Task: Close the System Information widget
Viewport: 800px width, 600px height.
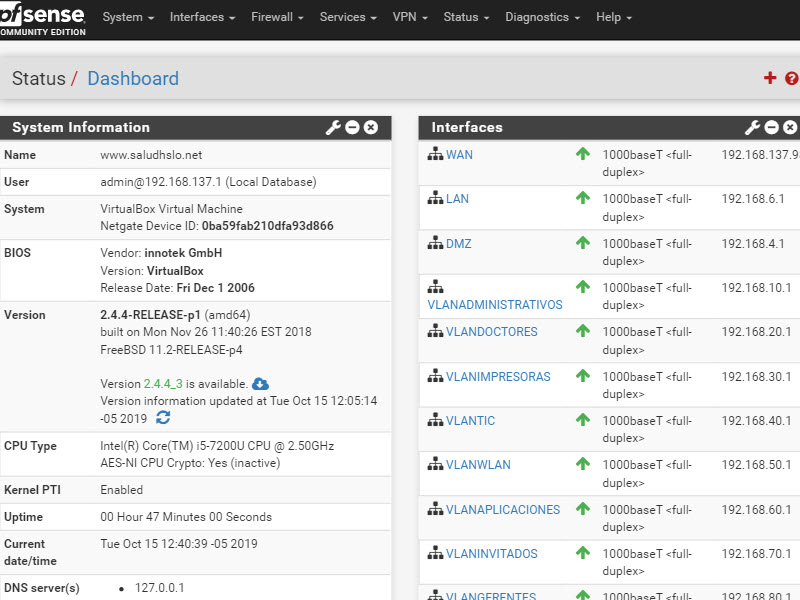Action: coord(371,127)
